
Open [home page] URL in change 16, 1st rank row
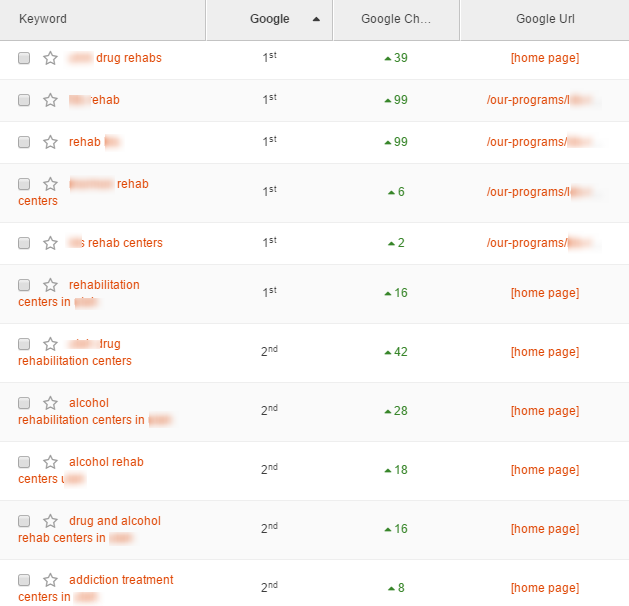545,293
